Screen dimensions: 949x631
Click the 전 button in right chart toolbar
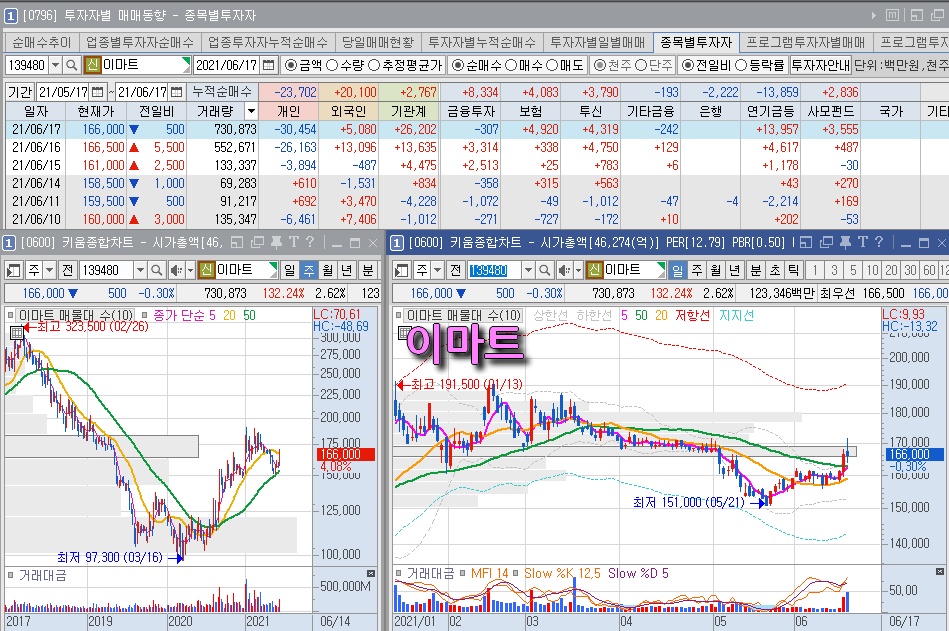(x=455, y=270)
